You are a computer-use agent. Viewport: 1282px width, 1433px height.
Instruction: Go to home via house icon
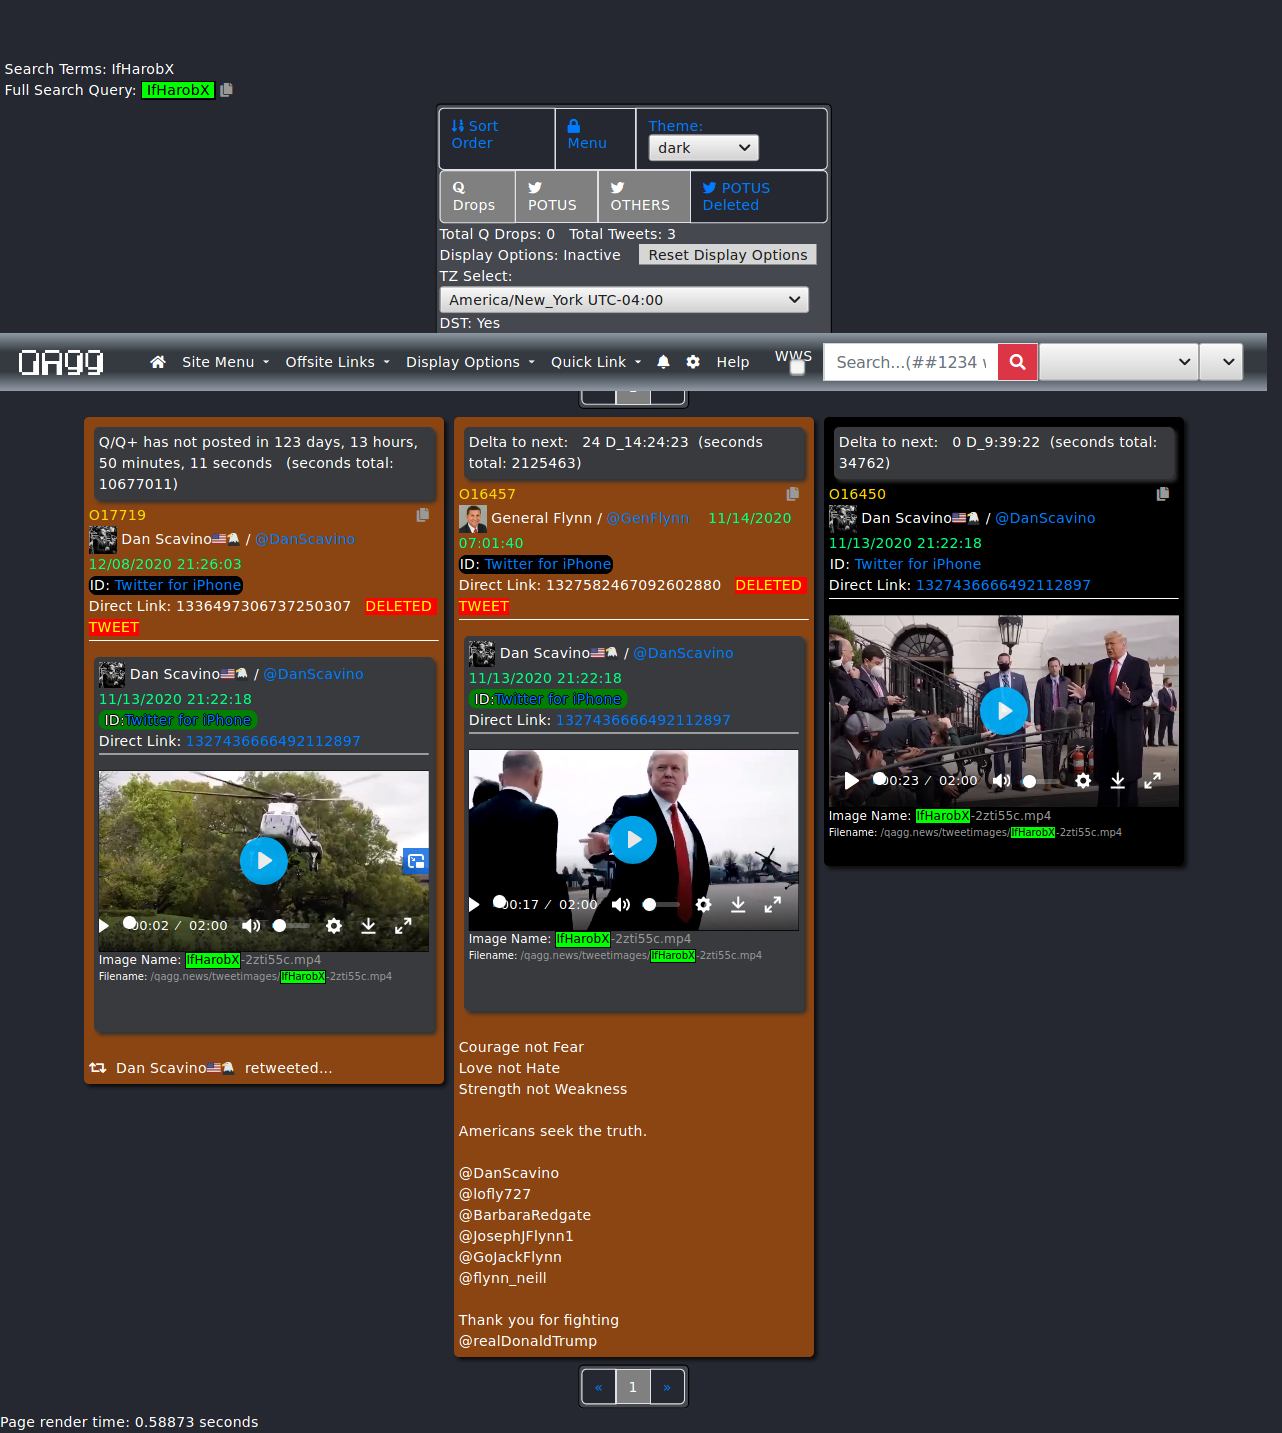coord(158,362)
